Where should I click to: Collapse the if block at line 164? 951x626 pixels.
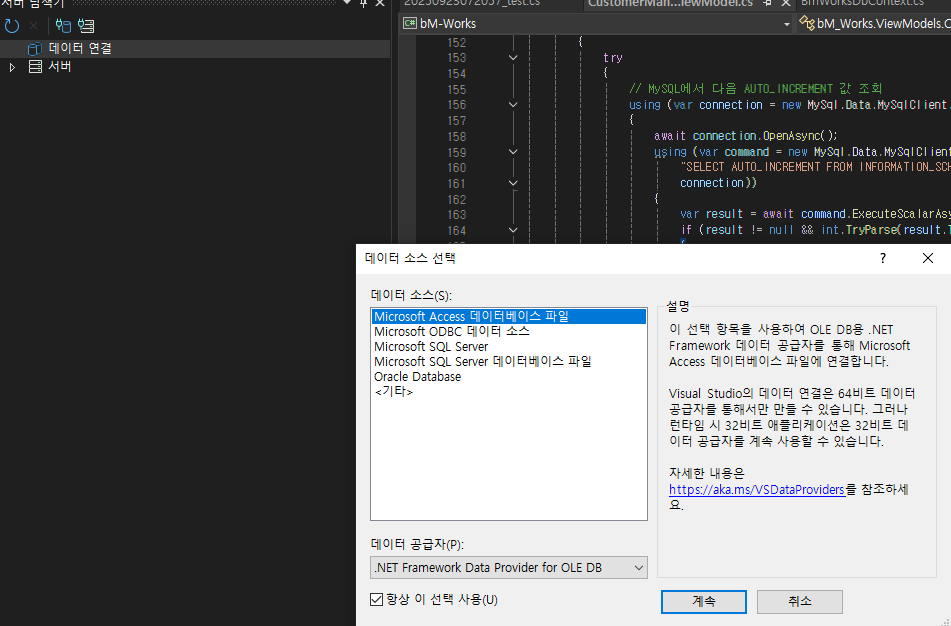(x=513, y=231)
